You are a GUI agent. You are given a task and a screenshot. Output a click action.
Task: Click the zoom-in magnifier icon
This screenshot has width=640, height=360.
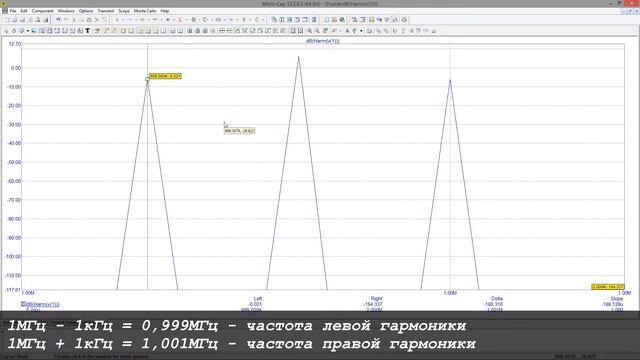click(x=310, y=31)
